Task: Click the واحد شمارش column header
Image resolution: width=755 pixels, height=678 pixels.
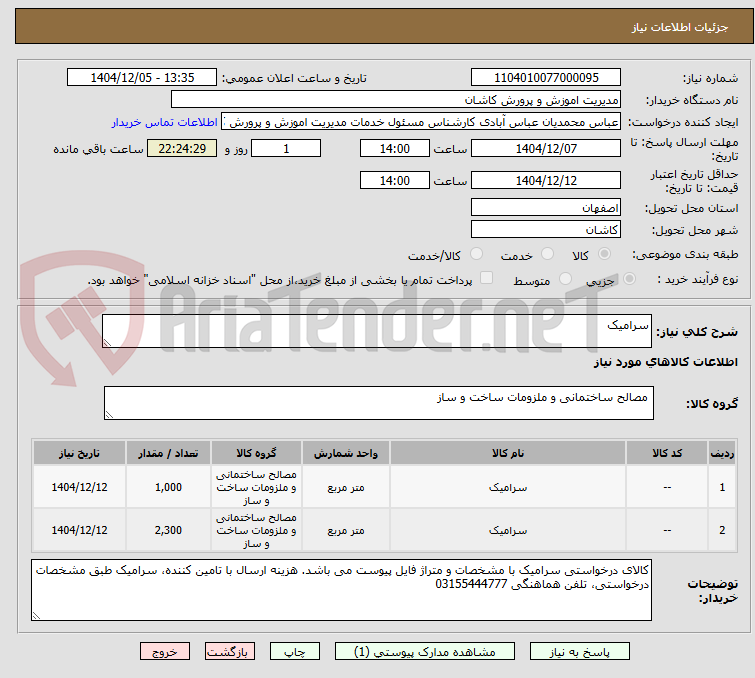Action: point(346,453)
